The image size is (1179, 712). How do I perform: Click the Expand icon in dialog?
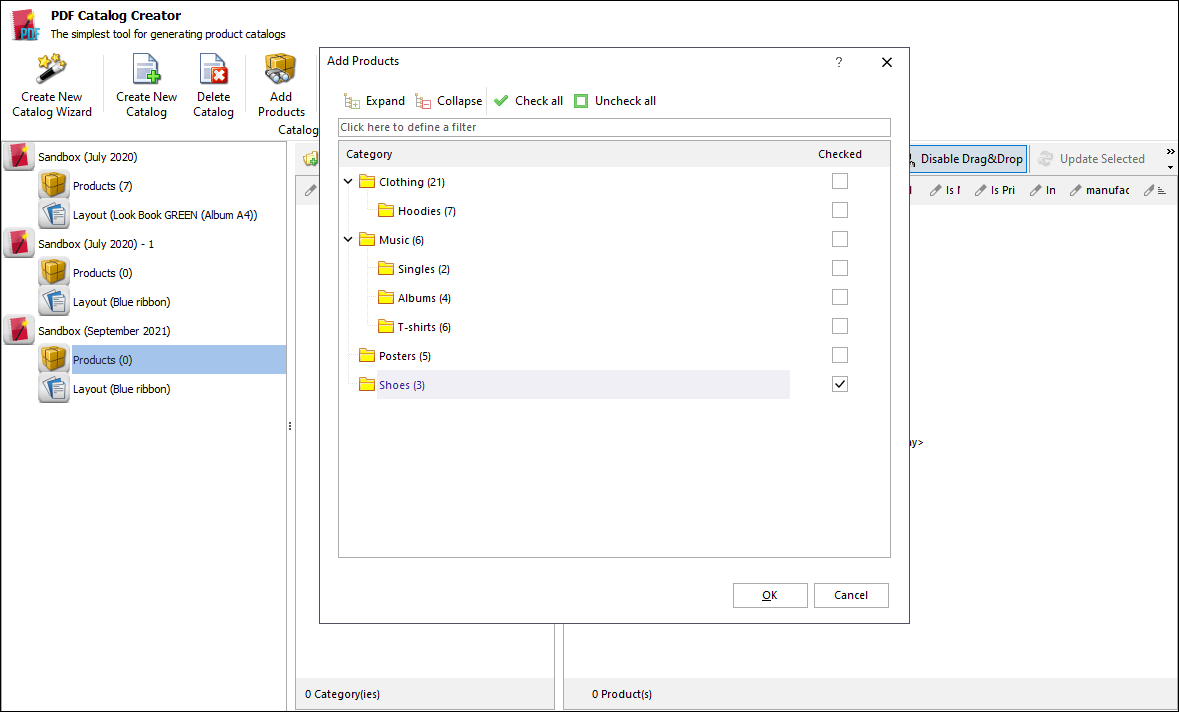click(x=352, y=101)
